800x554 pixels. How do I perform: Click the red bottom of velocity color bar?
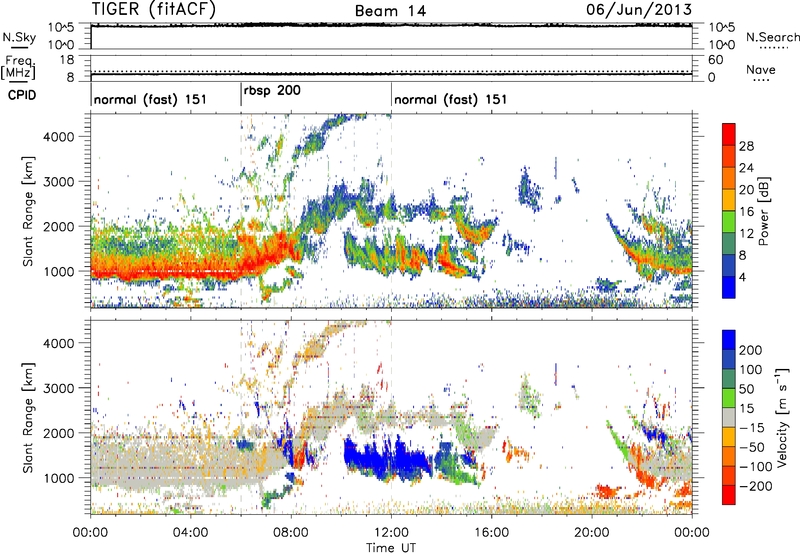pos(729,495)
